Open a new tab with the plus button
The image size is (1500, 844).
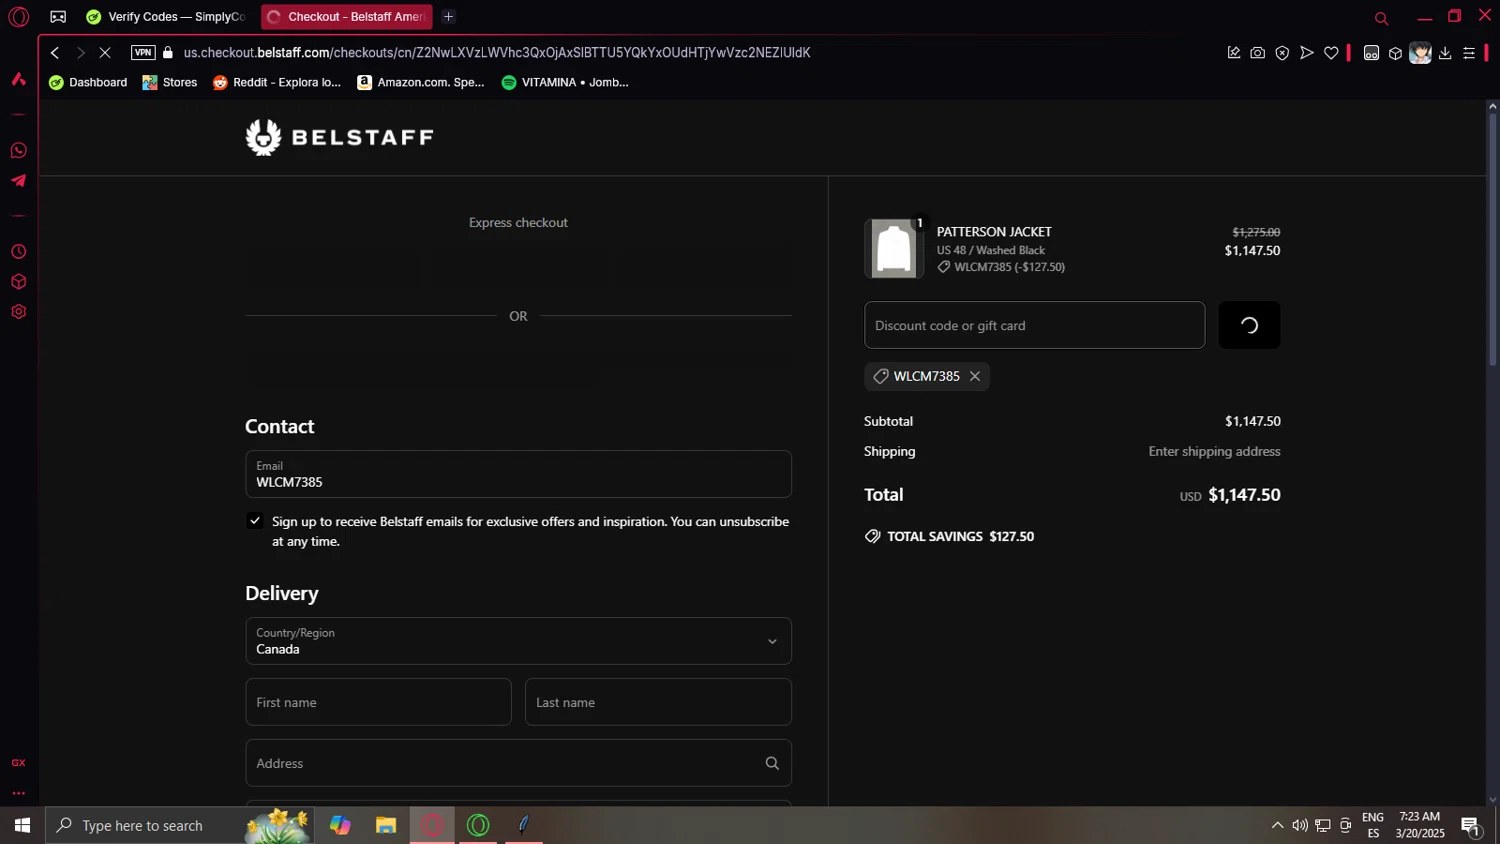(448, 17)
